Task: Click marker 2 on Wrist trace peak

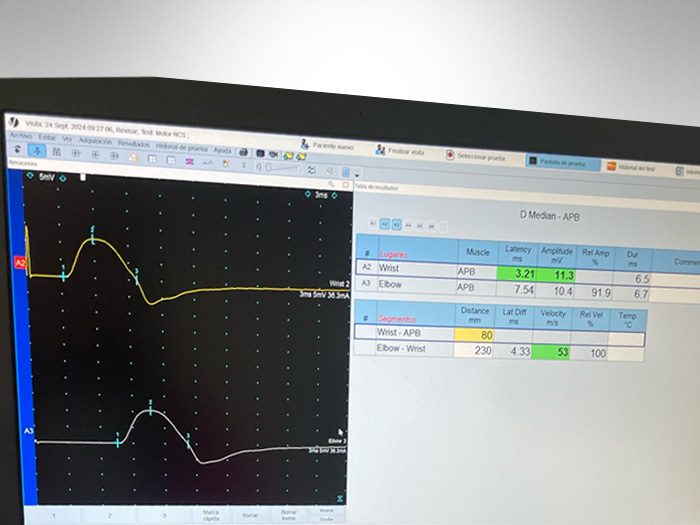Action: (93, 237)
